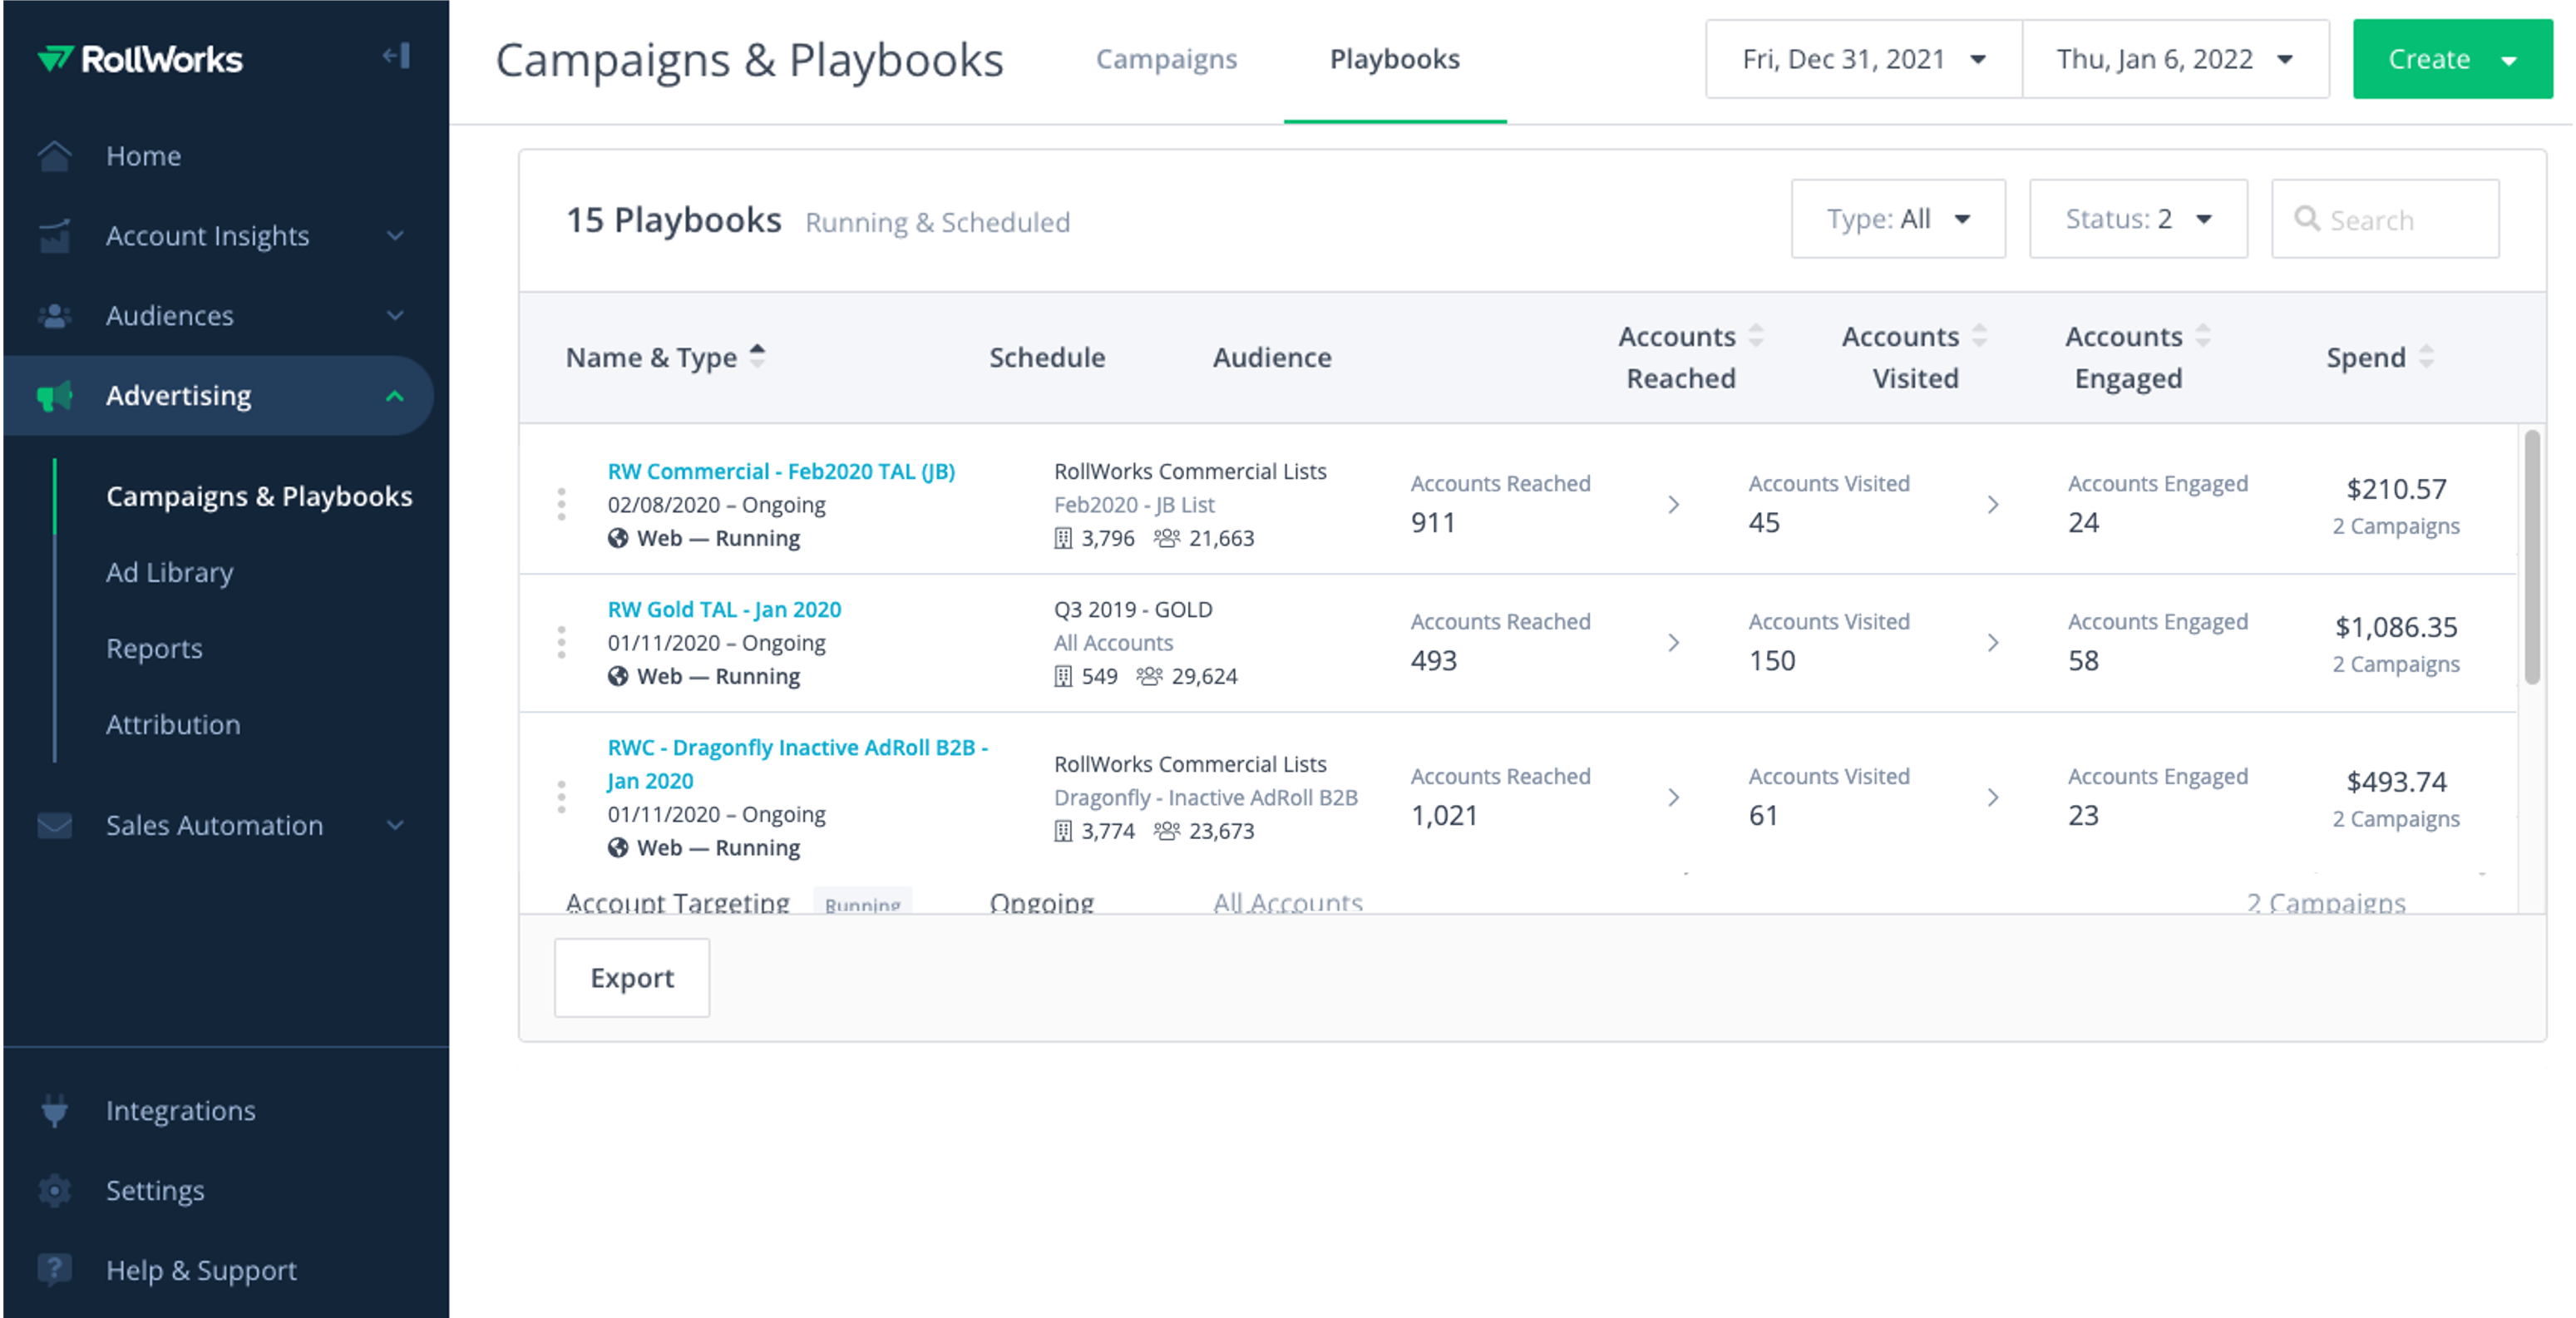Screen dimensions: 2576x1318
Task: Open the Feb2020 - JB List audience link
Action: pyautogui.click(x=1134, y=505)
